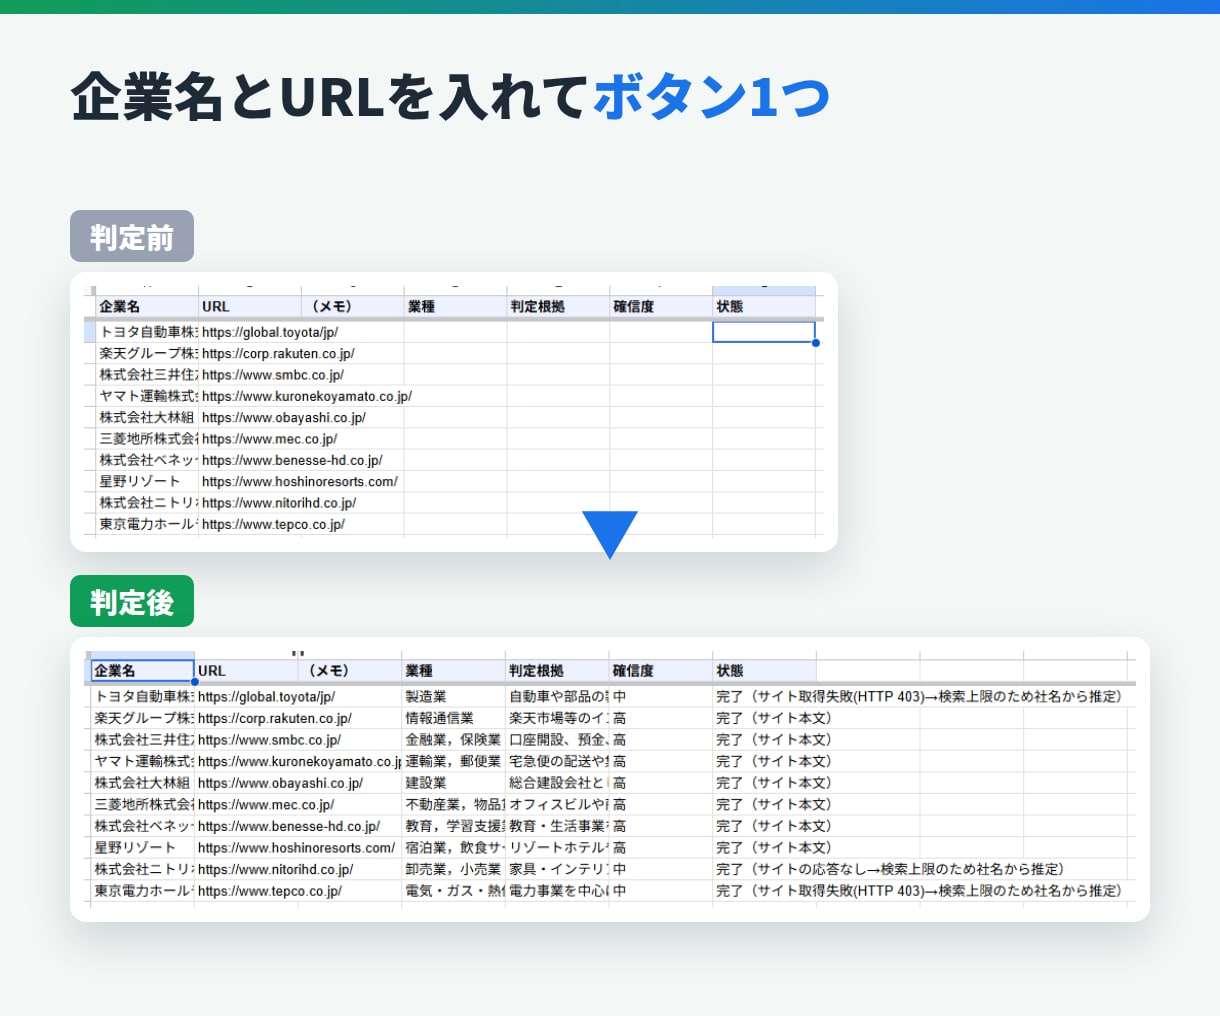
Task: Click the 業種 header in the 判定前 sheet
Action: (x=456, y=306)
